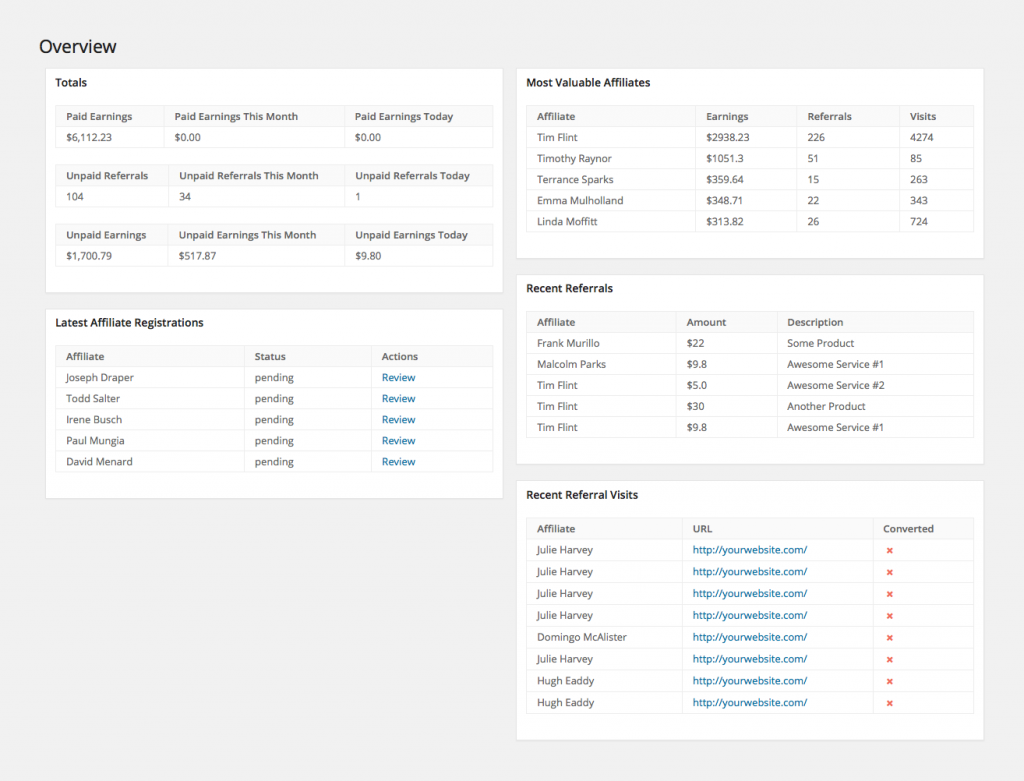Click the red X for Domingo McAlister visit
Screen dimensions: 1024x781
889,638
